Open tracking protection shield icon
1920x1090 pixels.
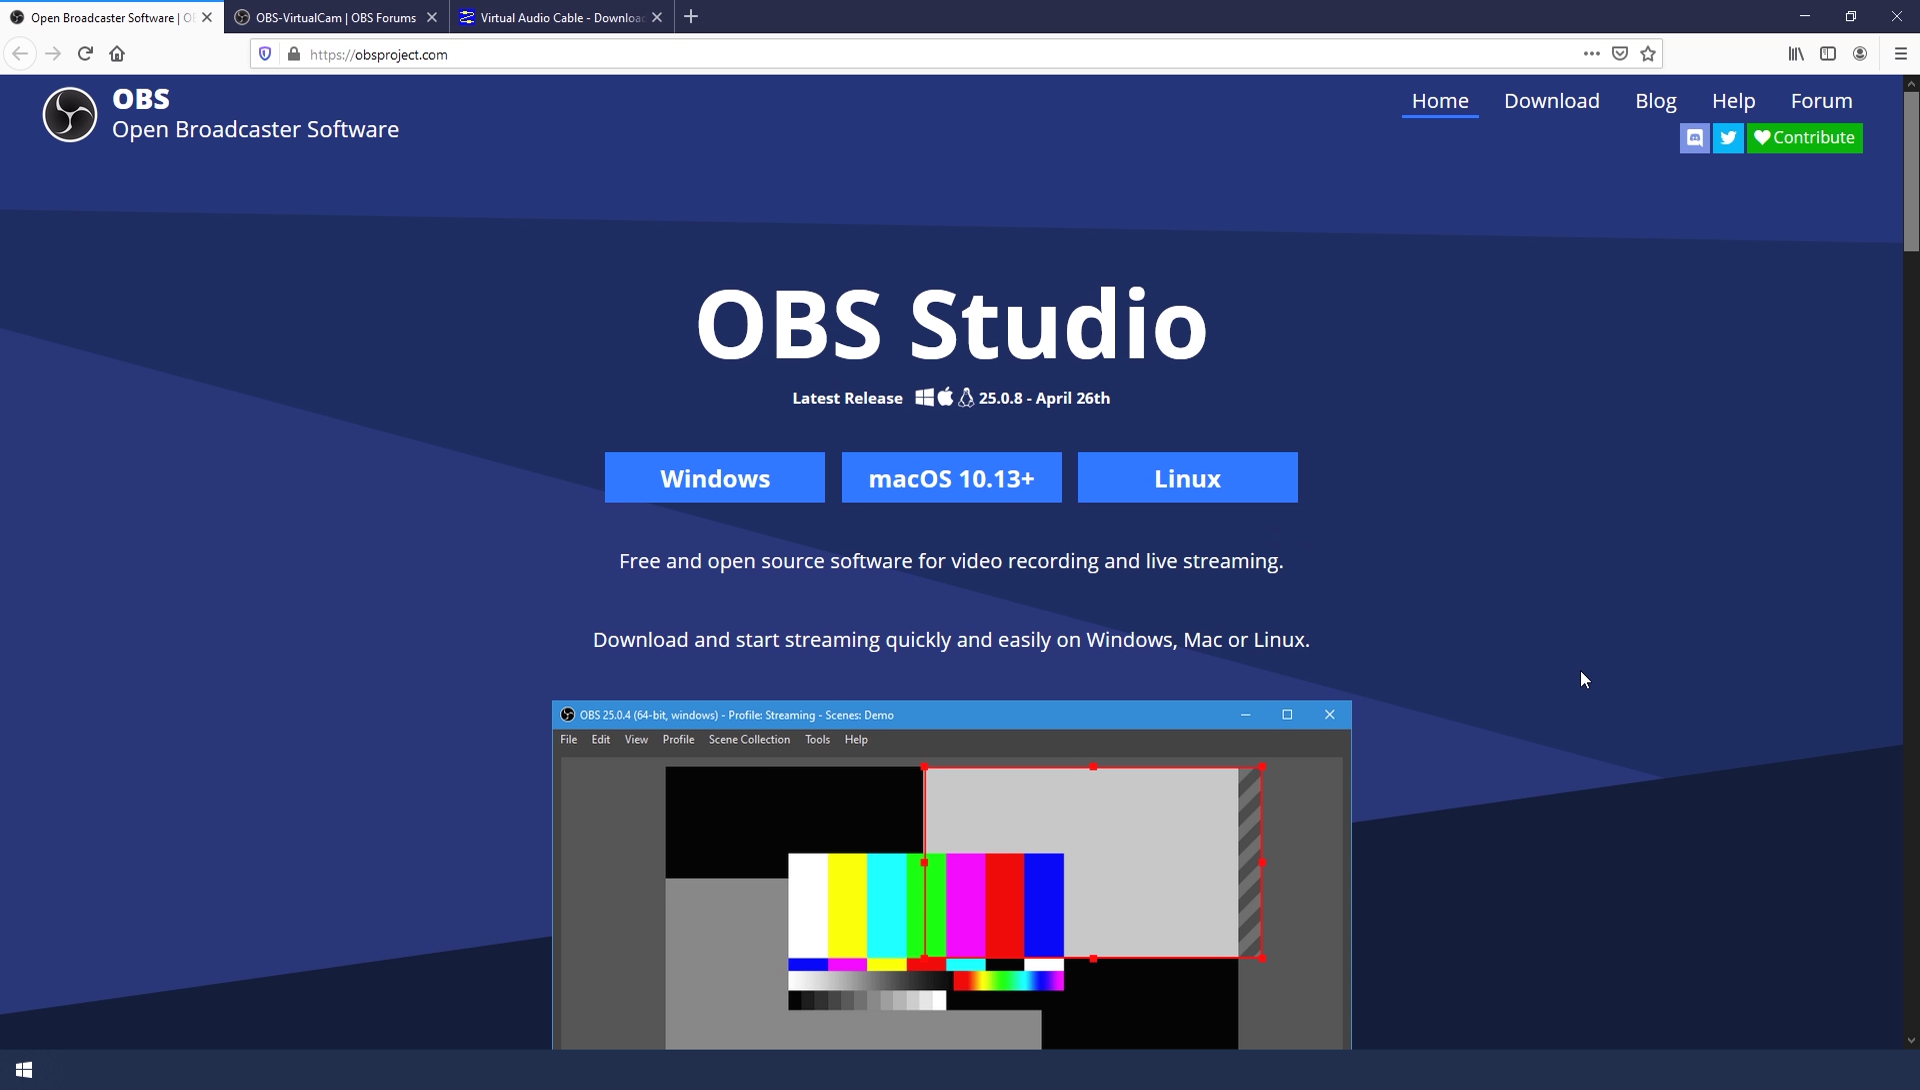265,54
